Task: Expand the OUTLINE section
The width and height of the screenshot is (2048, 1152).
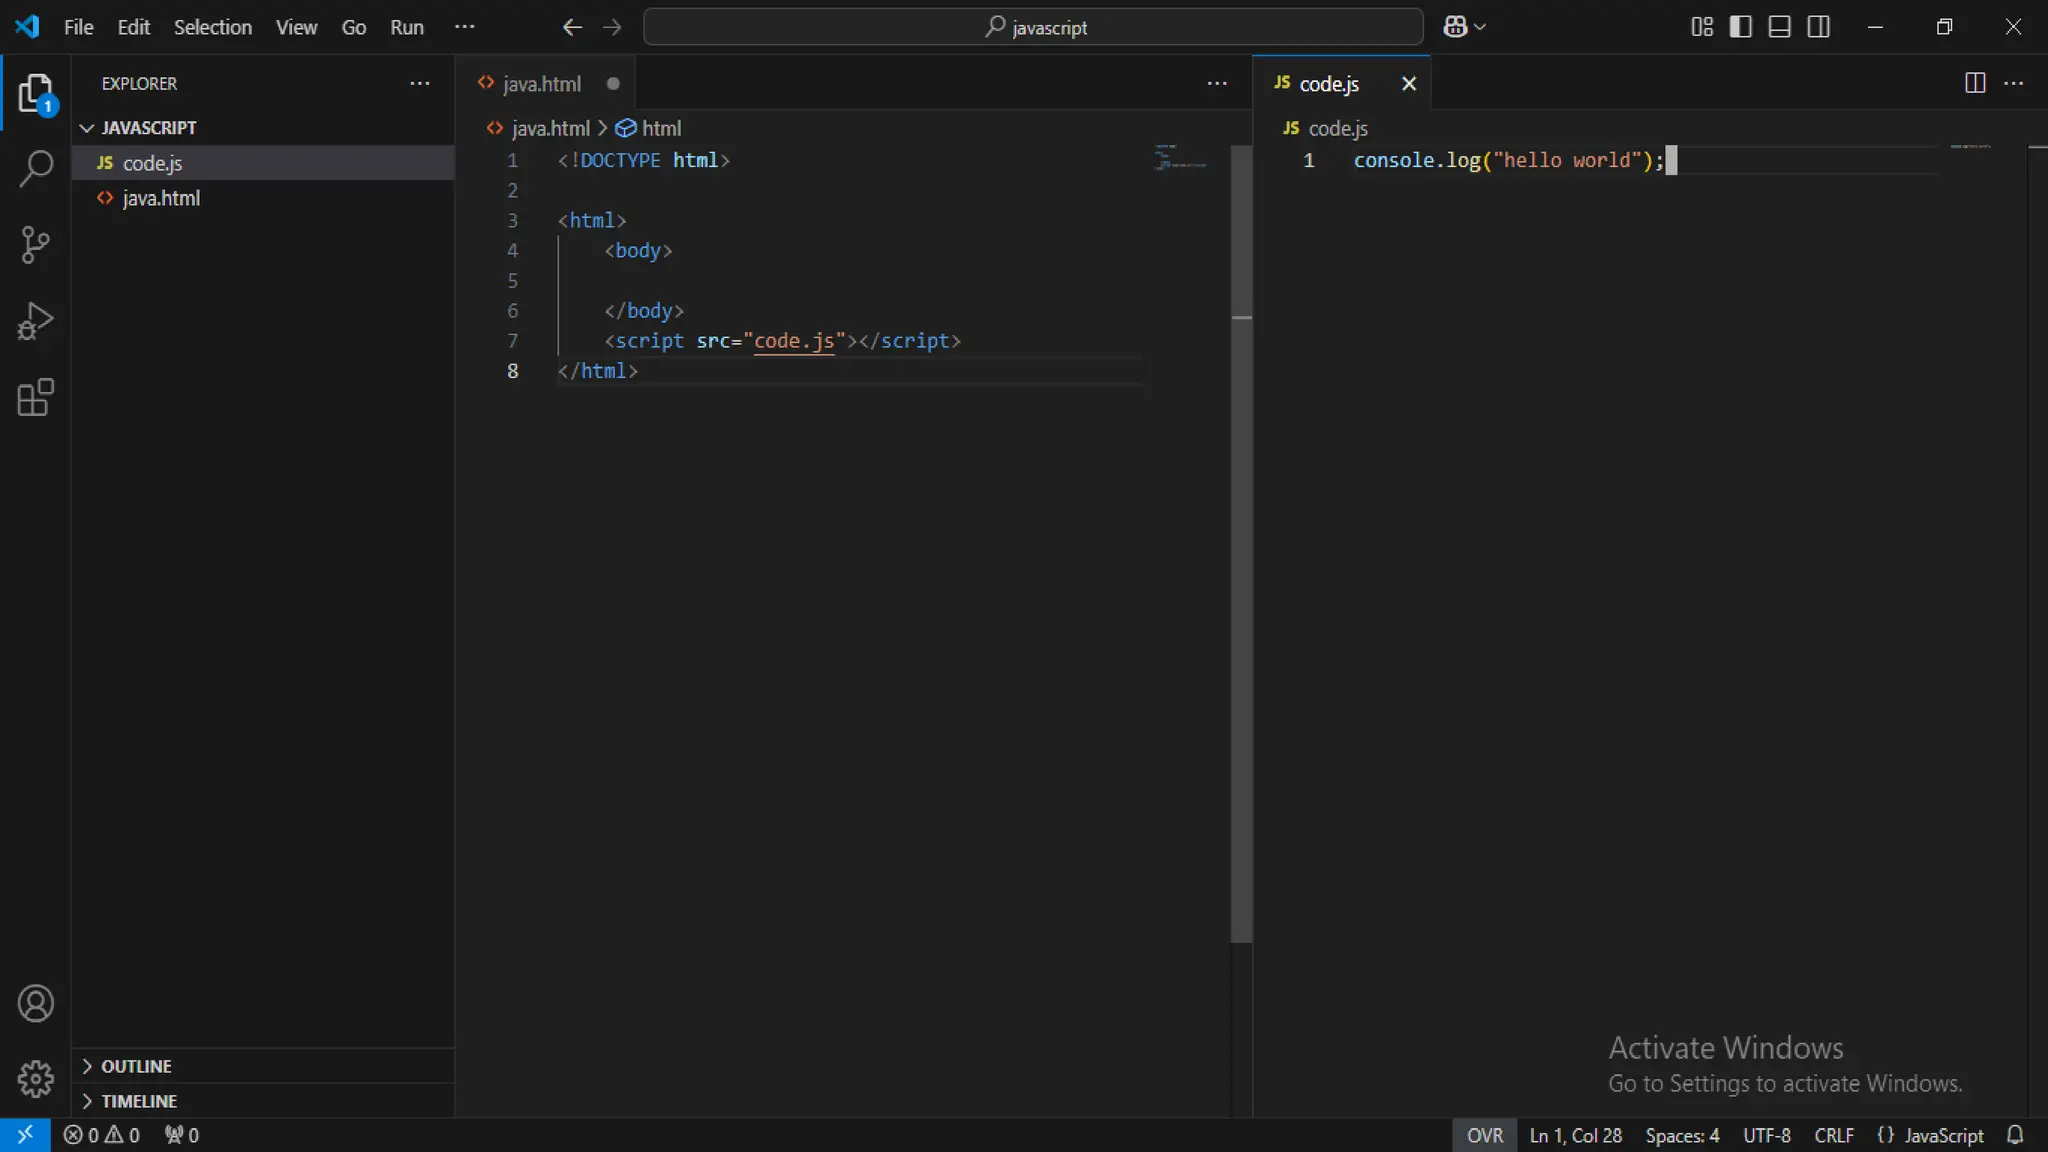Action: point(136,1066)
